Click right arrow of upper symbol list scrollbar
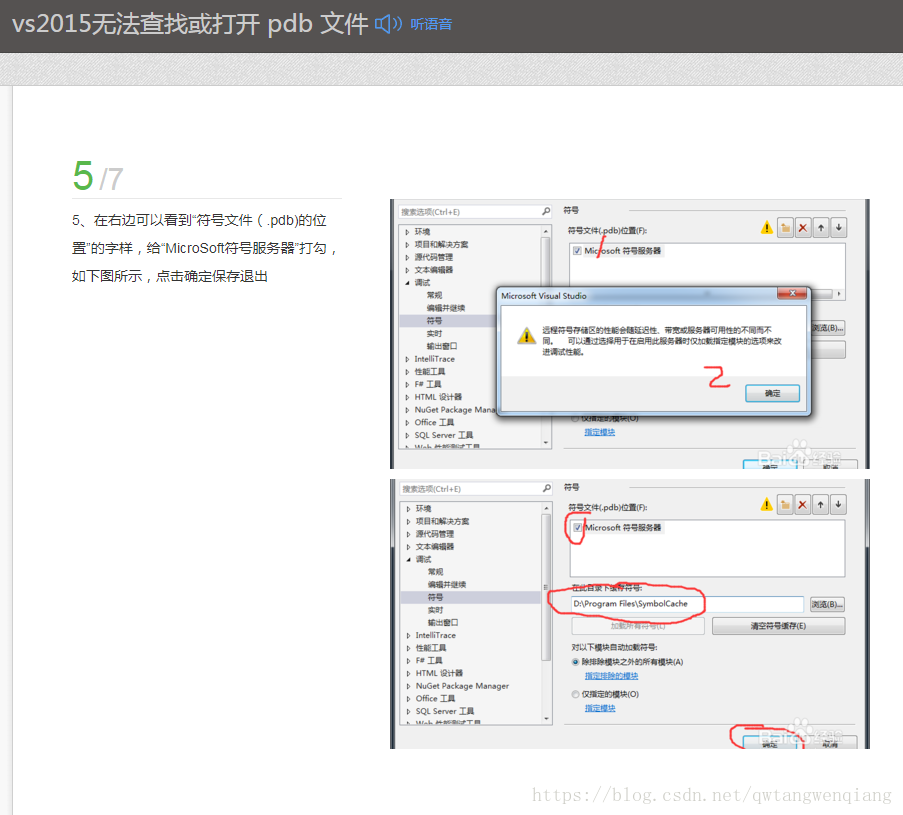Viewport: 903px width, 815px height. point(839,294)
